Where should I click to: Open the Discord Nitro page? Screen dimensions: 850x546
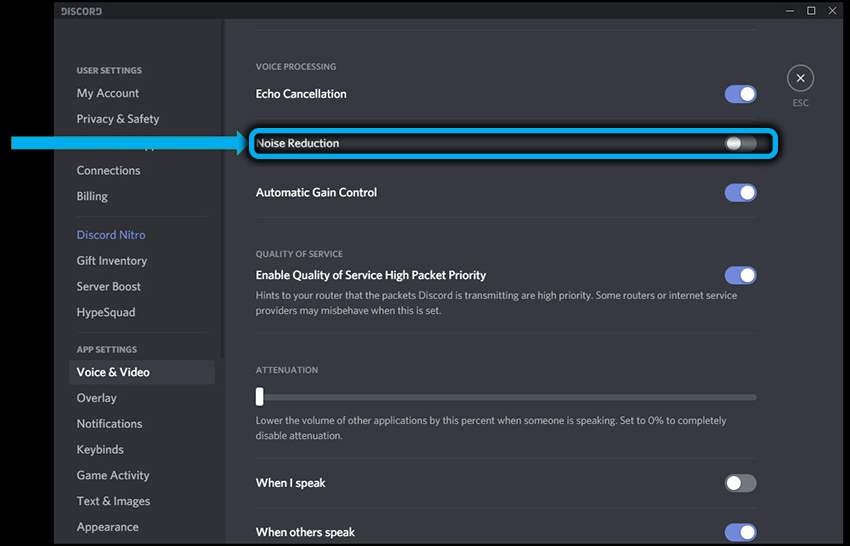coord(111,235)
